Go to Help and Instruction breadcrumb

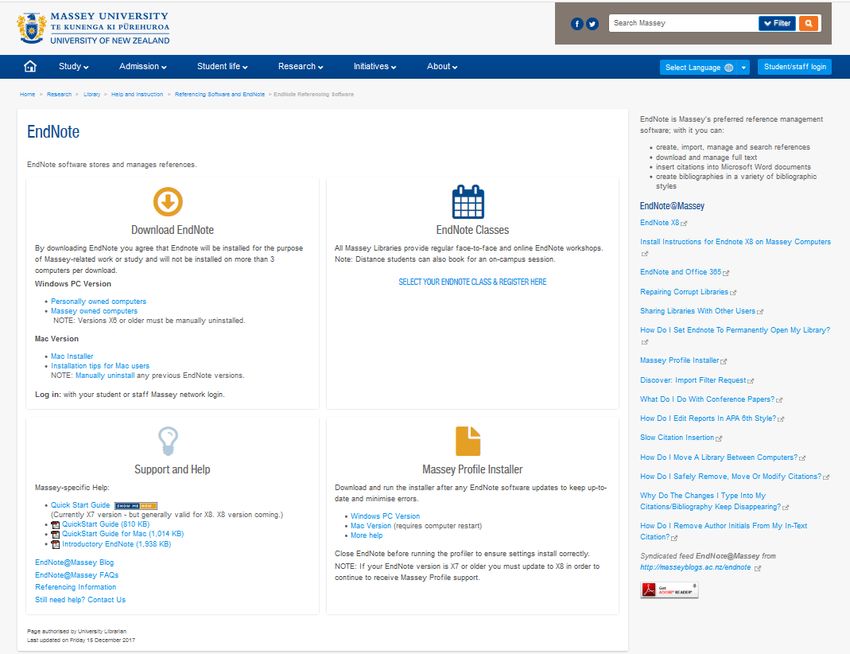tap(137, 94)
